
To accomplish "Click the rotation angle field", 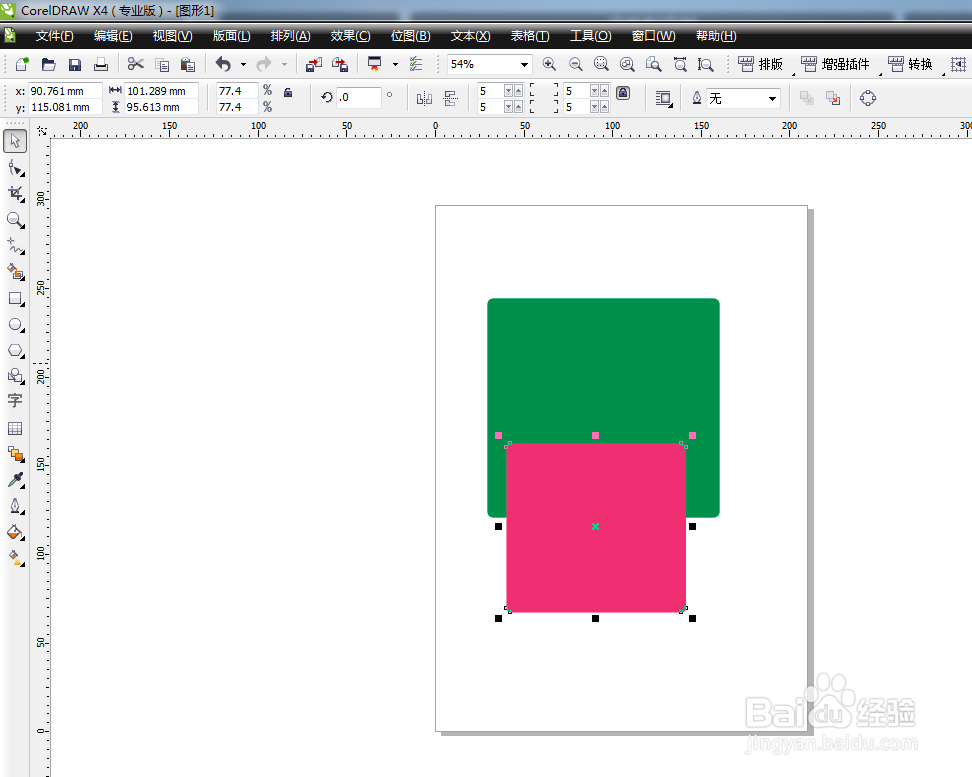I will point(358,97).
